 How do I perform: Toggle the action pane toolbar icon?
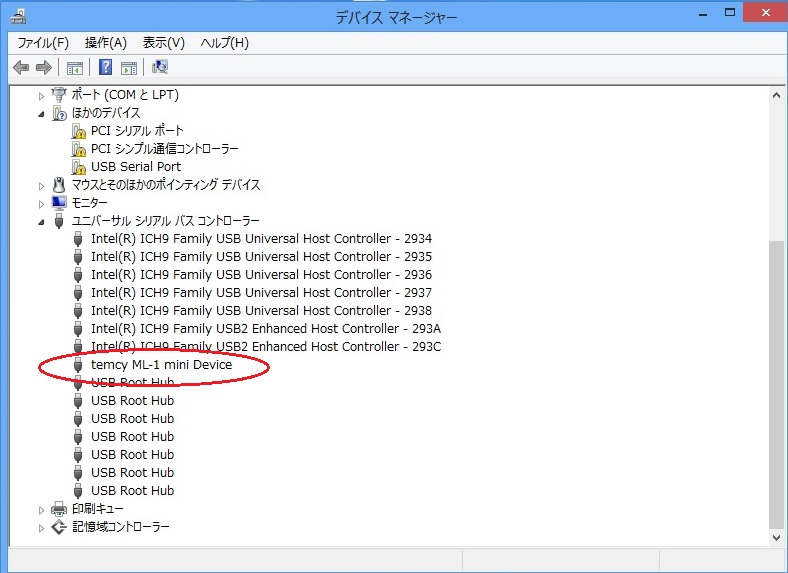(129, 67)
